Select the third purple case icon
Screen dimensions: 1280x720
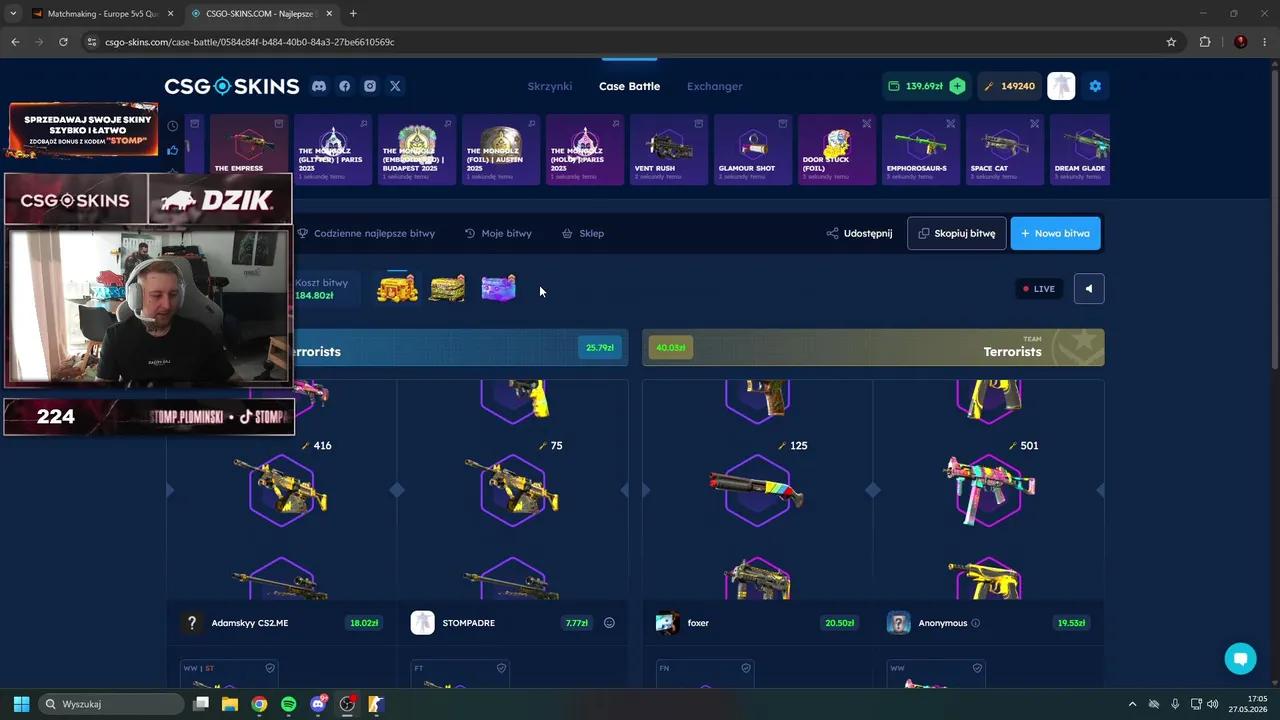[498, 289]
